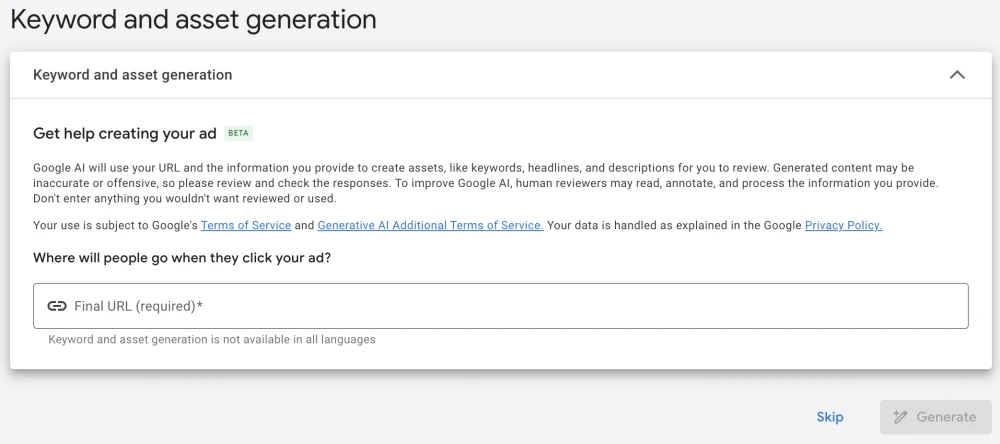1000x444 pixels.
Task: Click the BETA badge
Action: (x=239, y=133)
